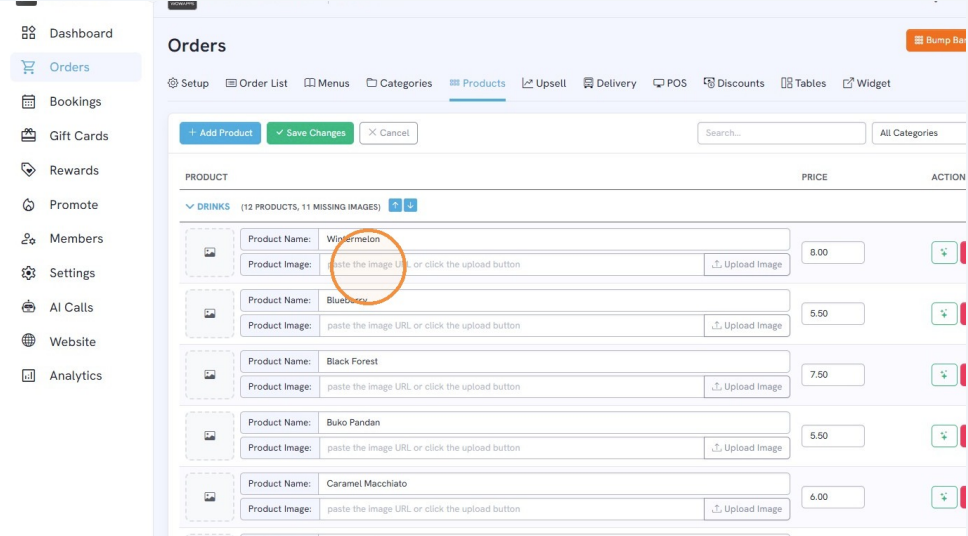968x536 pixels.
Task: Click the Add Product button
Action: [220, 133]
